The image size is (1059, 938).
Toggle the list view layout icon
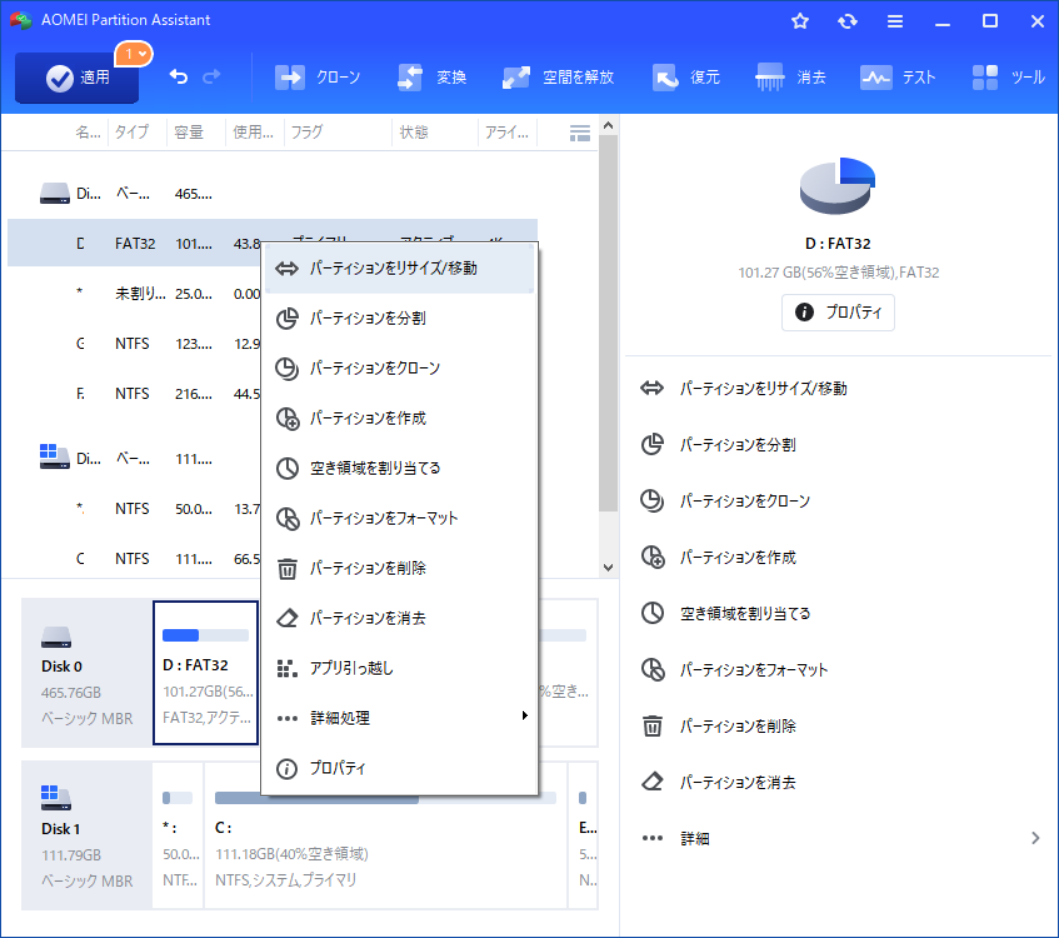(x=579, y=133)
